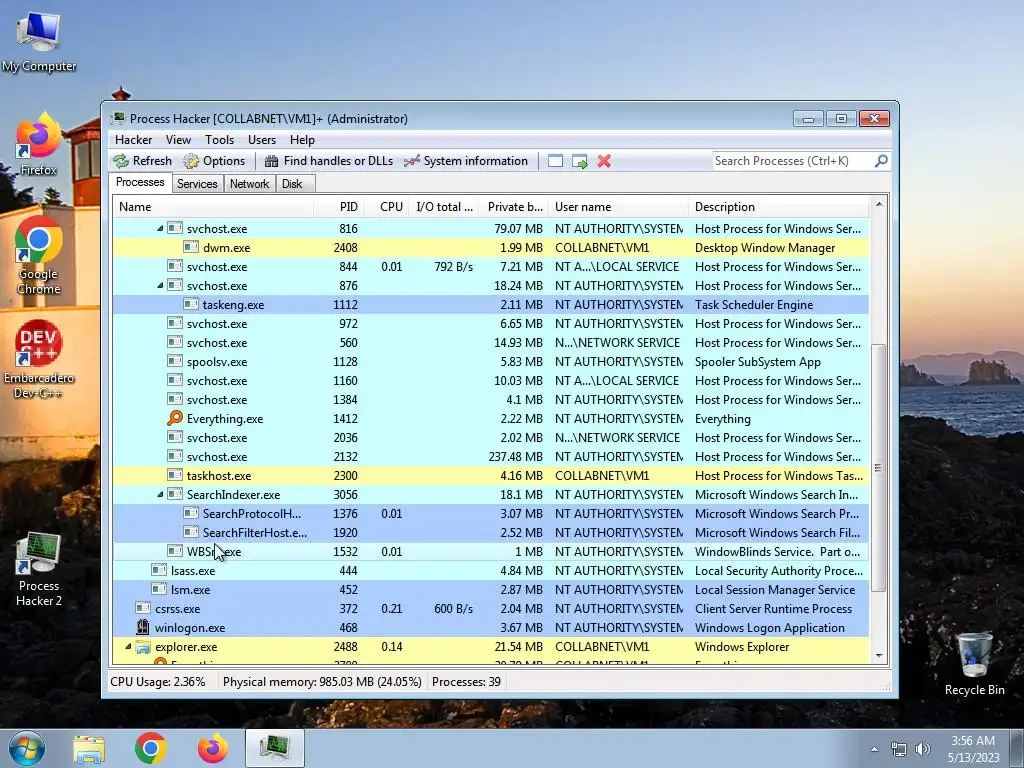Image resolution: width=1024 pixels, height=768 pixels.
Task: Click the spoolsv.exe process icon
Action: click(174, 361)
